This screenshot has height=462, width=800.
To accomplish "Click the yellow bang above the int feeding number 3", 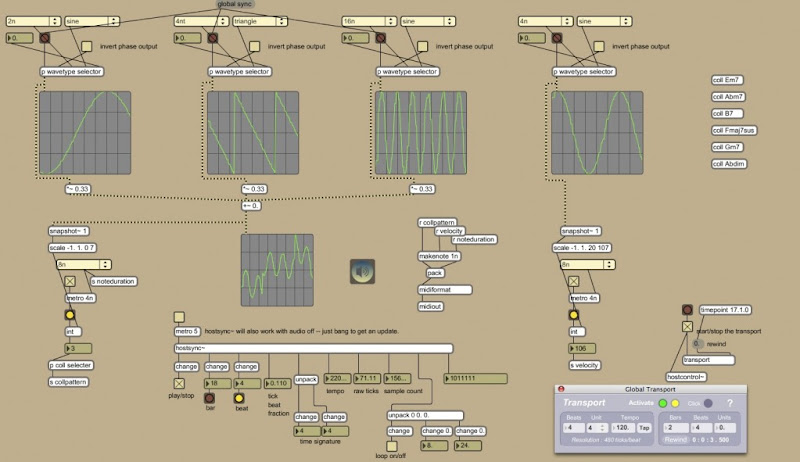I will (x=70, y=315).
